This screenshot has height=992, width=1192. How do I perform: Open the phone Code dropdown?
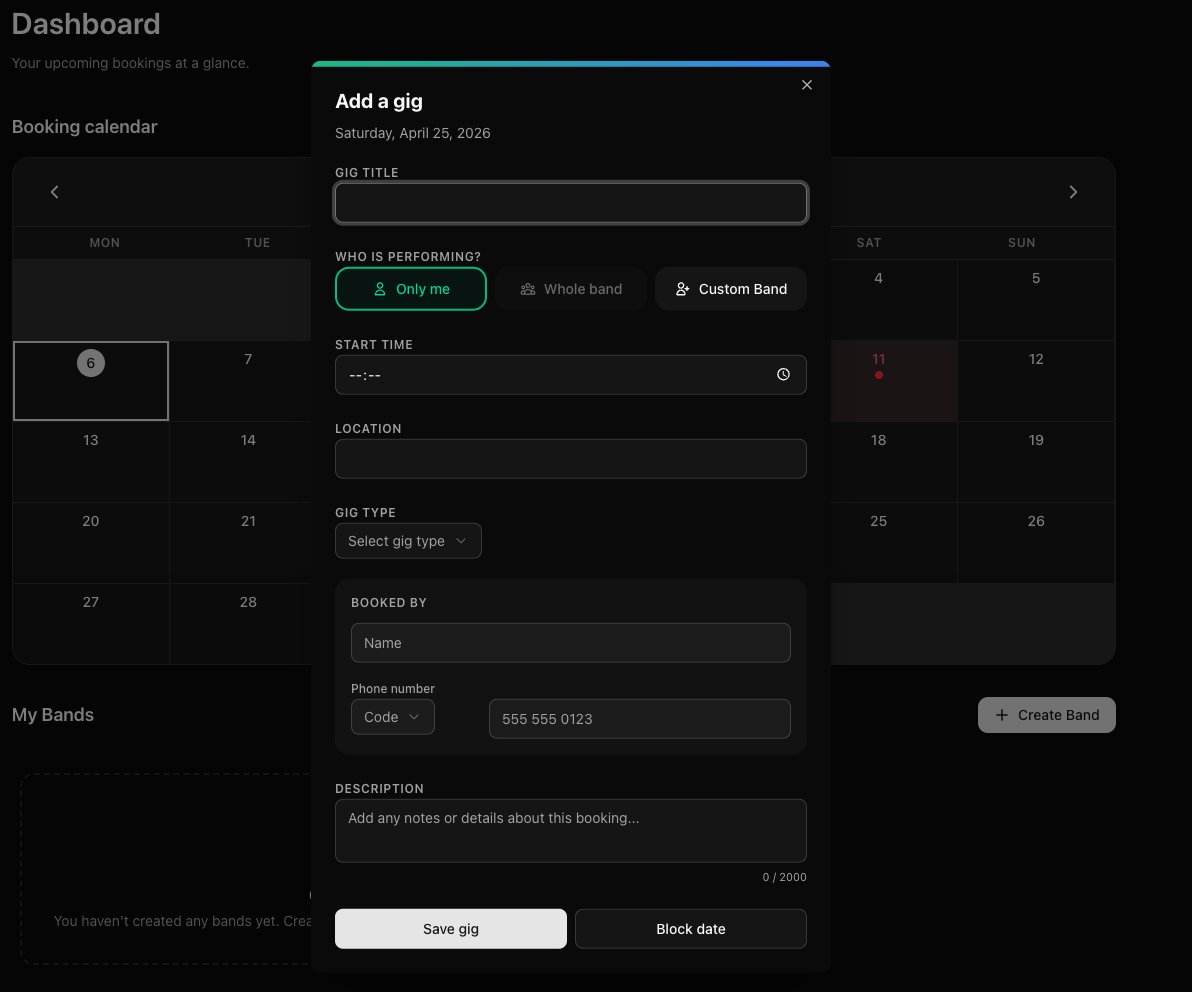click(x=392, y=717)
